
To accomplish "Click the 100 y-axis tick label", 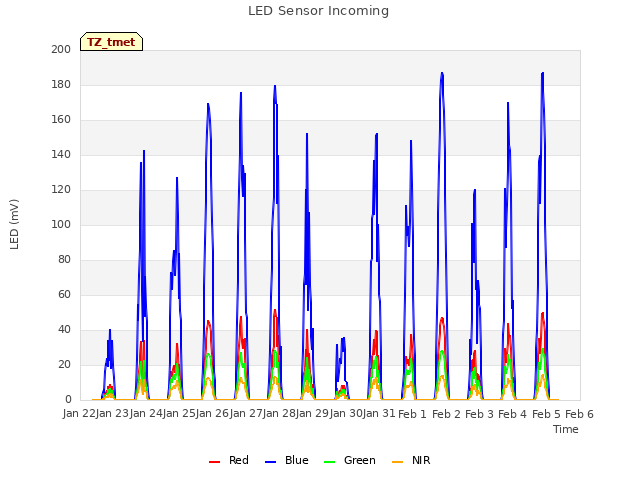I will coord(61,224).
